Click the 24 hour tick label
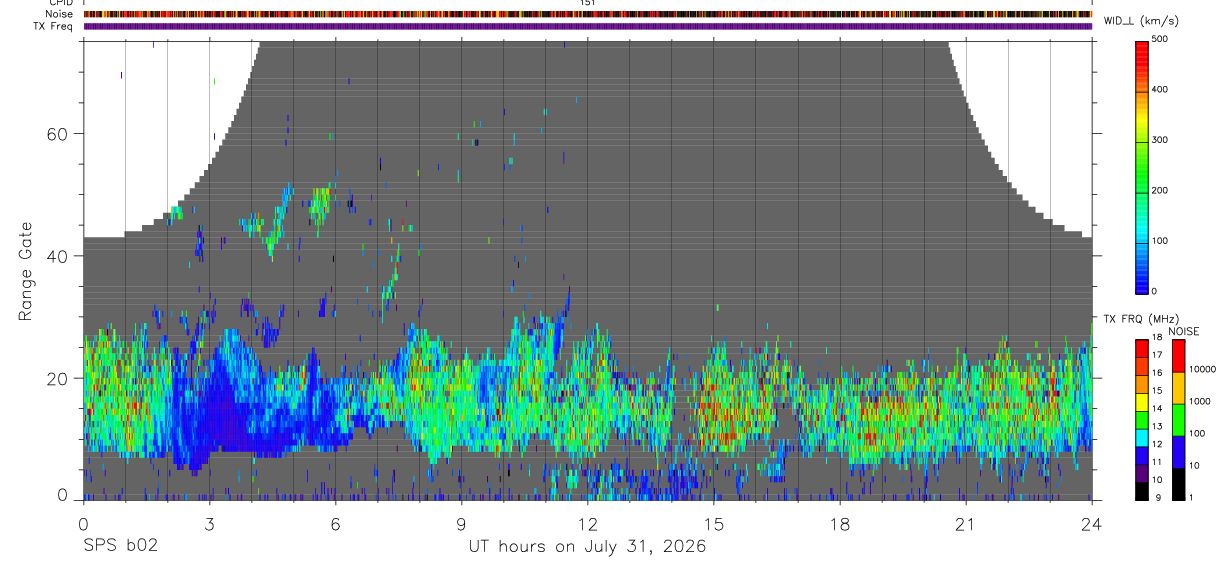The height and width of the screenshot is (567, 1228). [1092, 523]
